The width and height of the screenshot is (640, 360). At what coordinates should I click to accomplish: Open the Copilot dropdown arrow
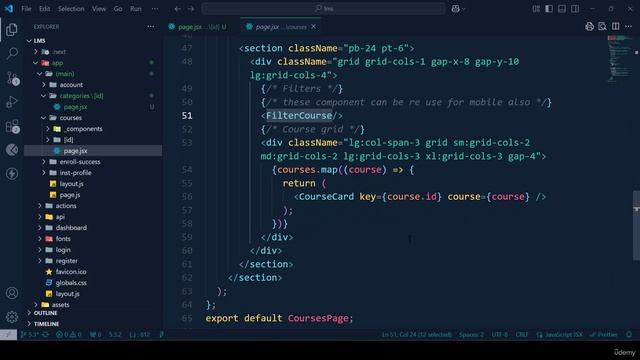464,9
